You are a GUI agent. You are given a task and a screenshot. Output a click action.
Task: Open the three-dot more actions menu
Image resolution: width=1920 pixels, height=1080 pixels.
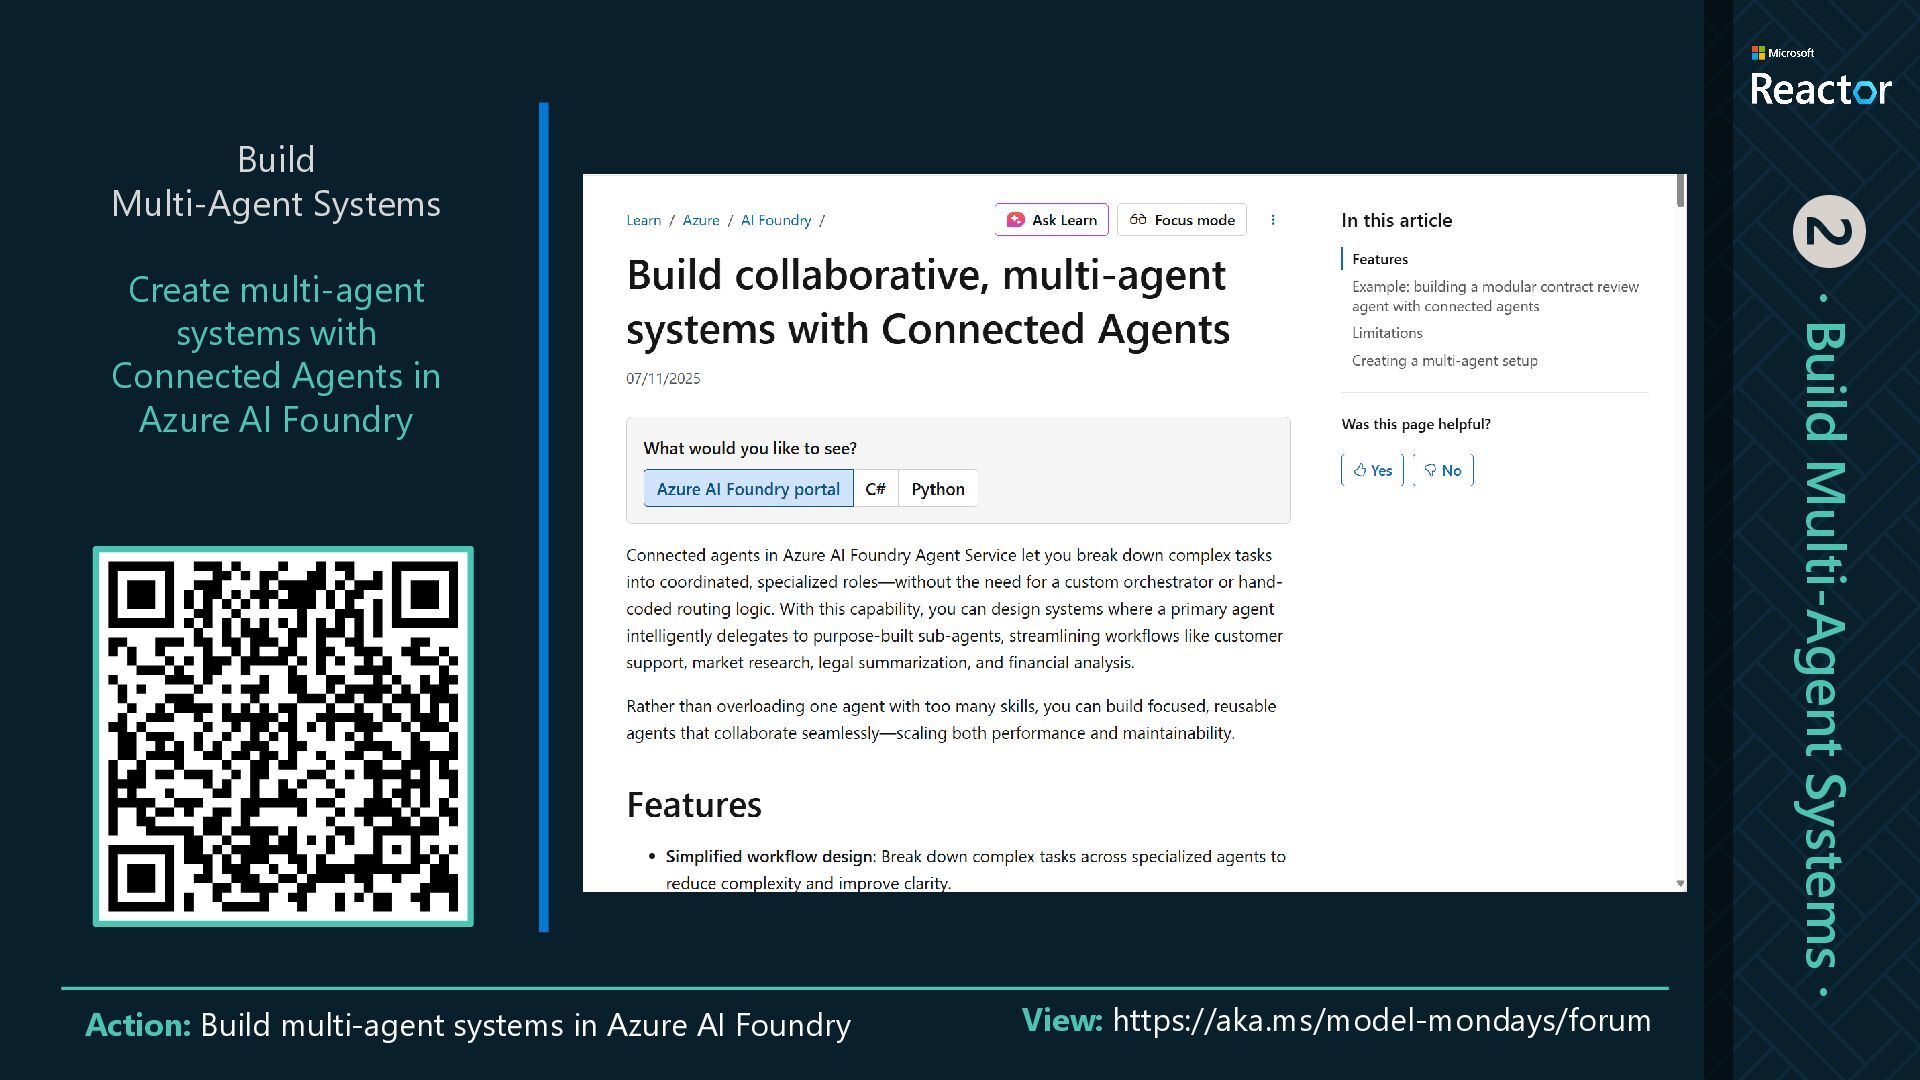coord(1273,220)
